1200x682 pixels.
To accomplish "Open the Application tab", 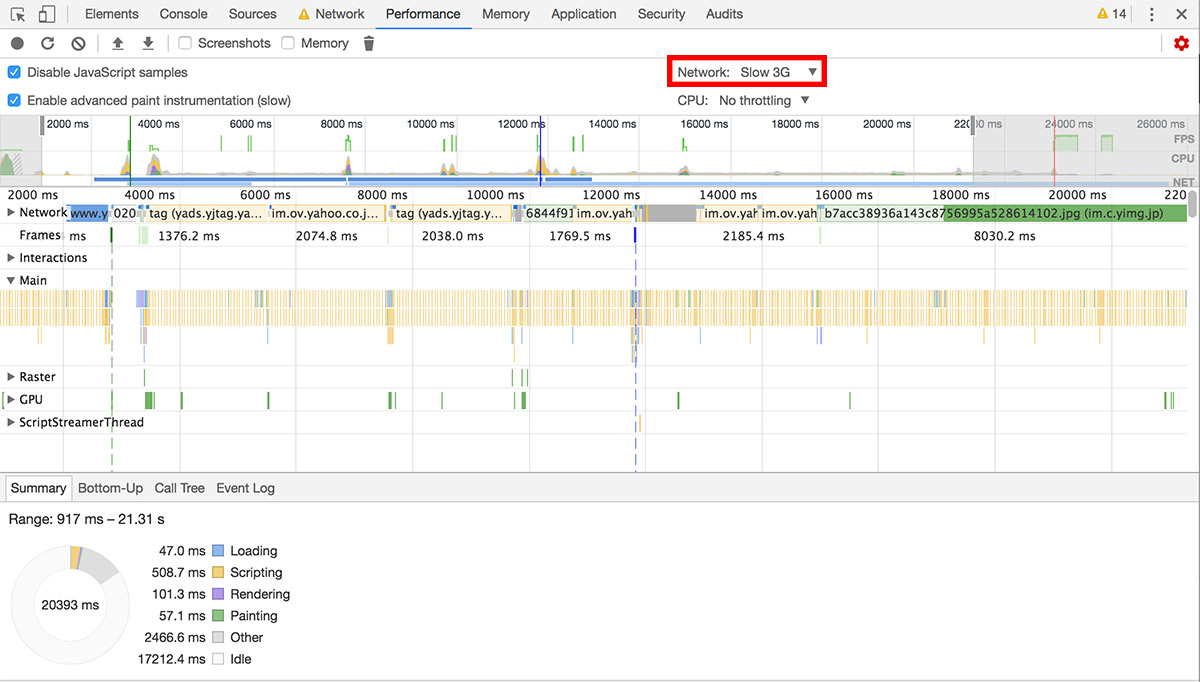I will point(583,14).
